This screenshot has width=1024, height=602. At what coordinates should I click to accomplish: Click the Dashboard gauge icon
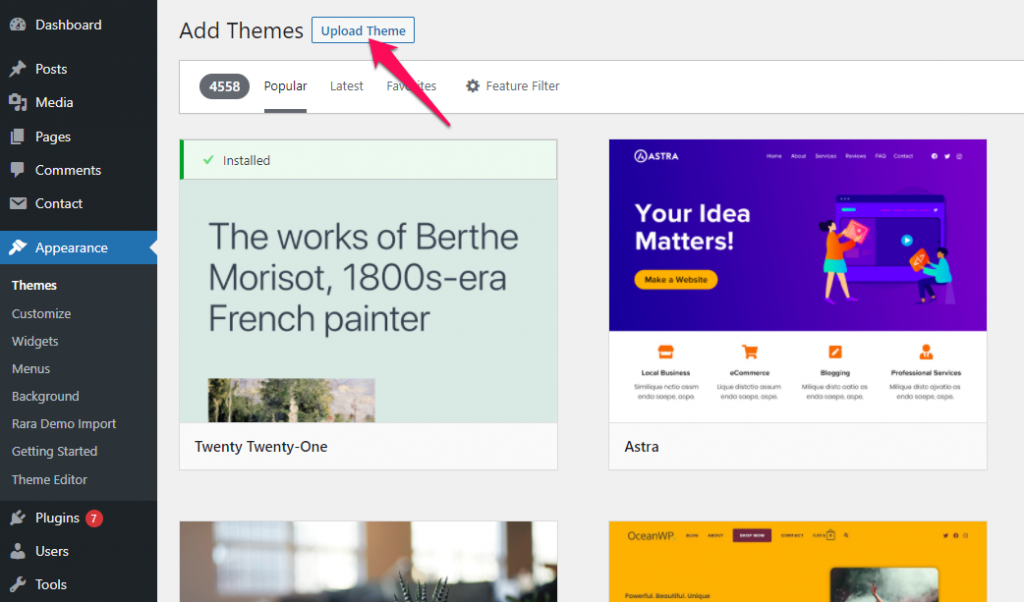(x=18, y=25)
